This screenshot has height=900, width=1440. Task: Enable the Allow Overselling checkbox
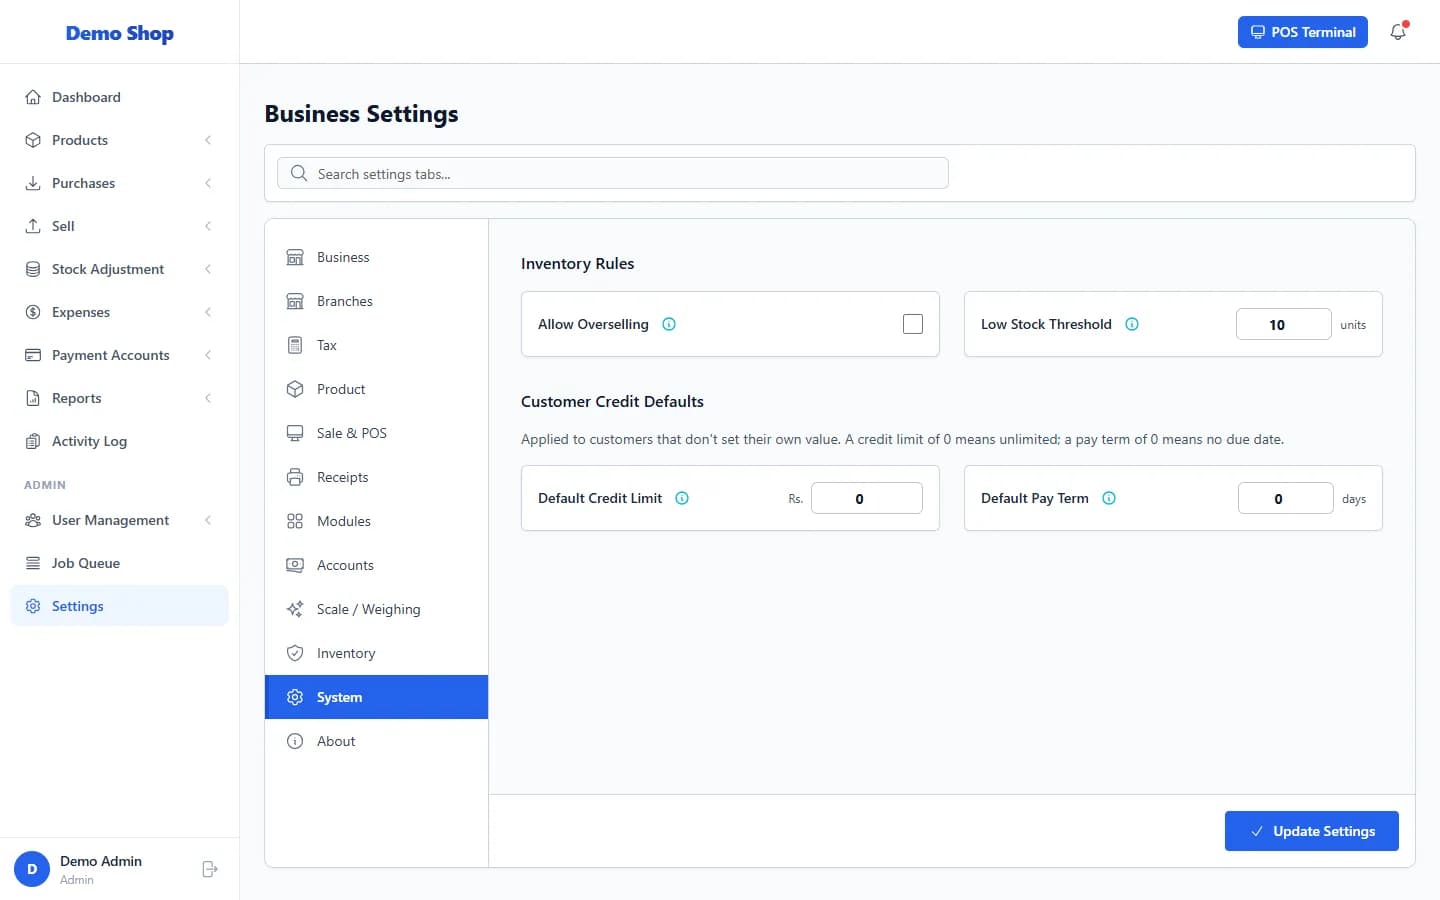pos(913,324)
